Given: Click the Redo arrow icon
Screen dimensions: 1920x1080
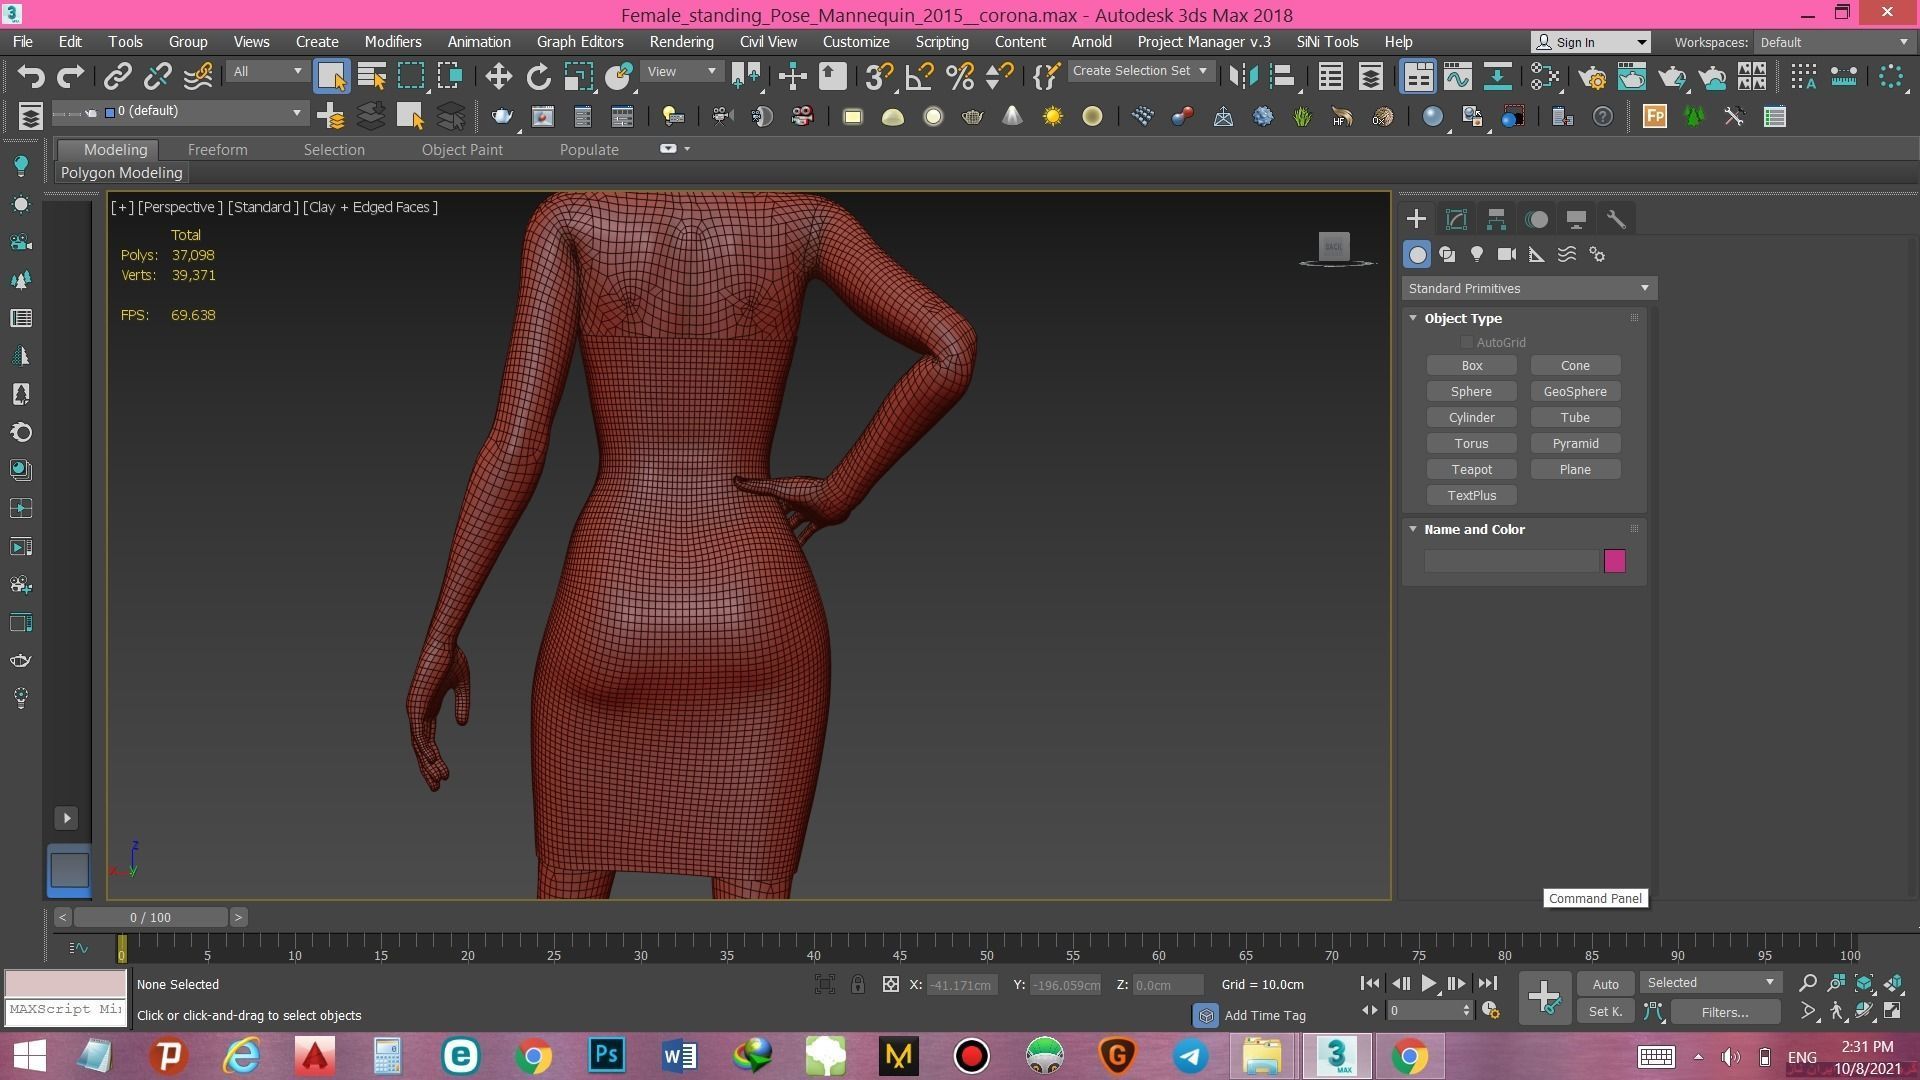Looking at the screenshot, I should tap(70, 76).
